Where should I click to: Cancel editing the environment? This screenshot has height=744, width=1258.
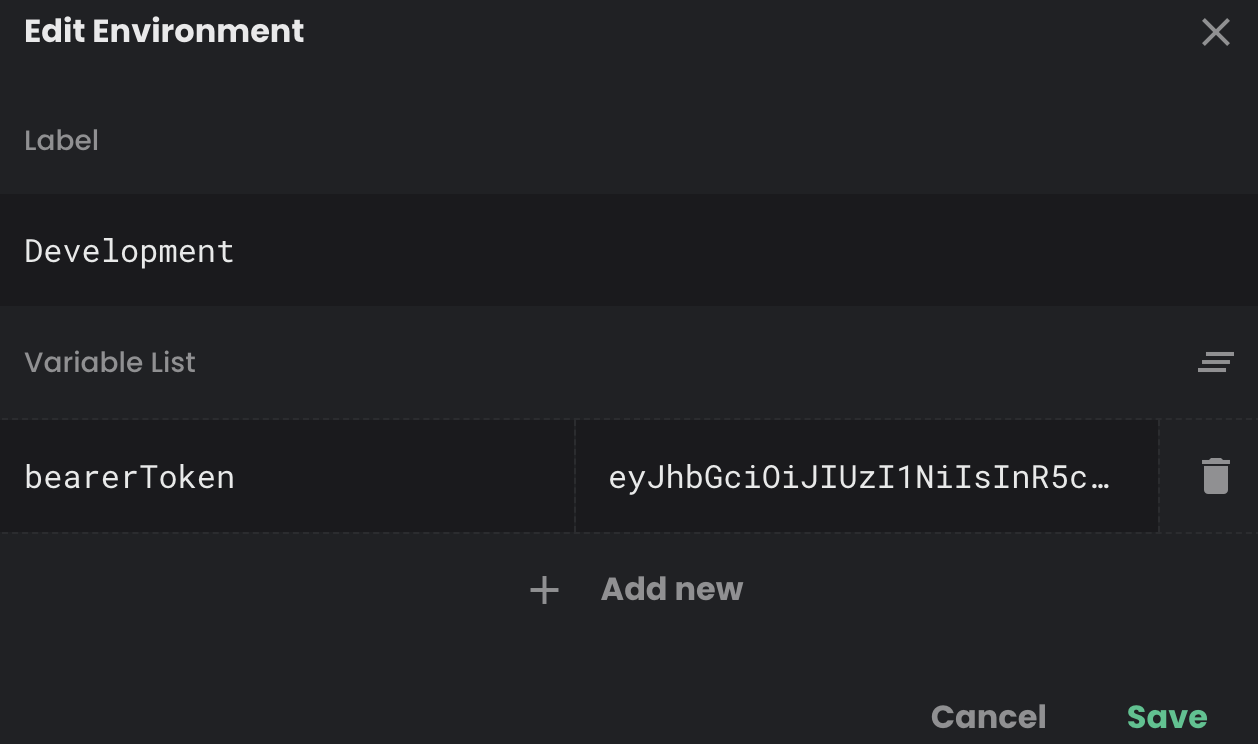[988, 716]
